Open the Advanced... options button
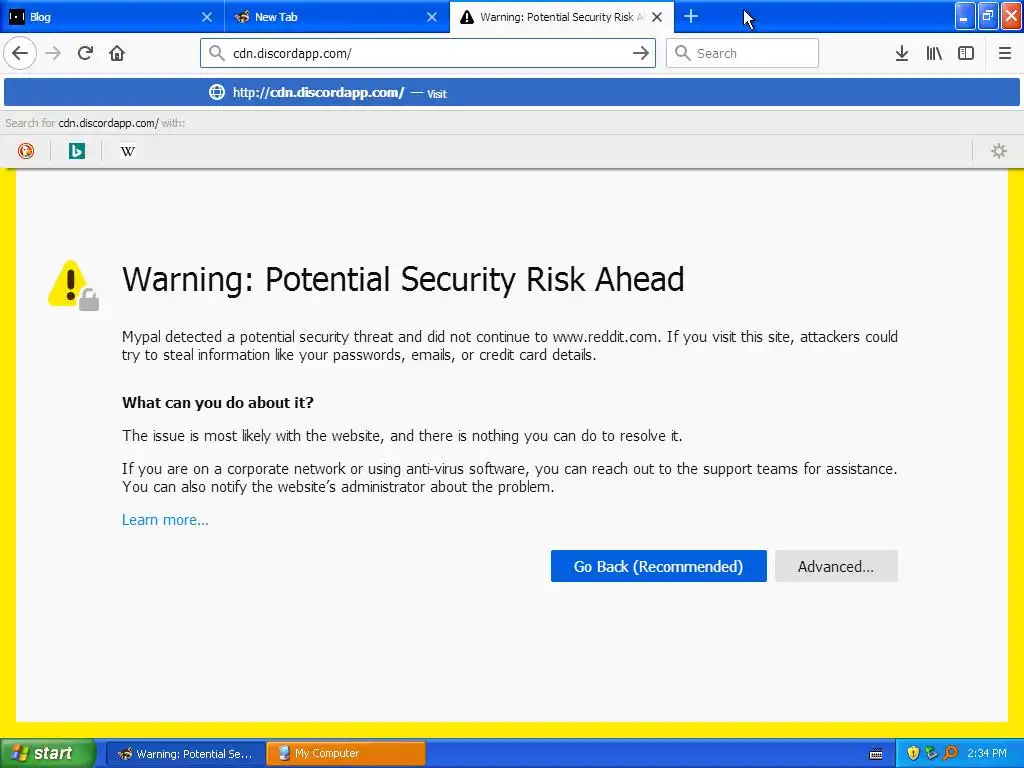The height and width of the screenshot is (768, 1024). coord(836,566)
